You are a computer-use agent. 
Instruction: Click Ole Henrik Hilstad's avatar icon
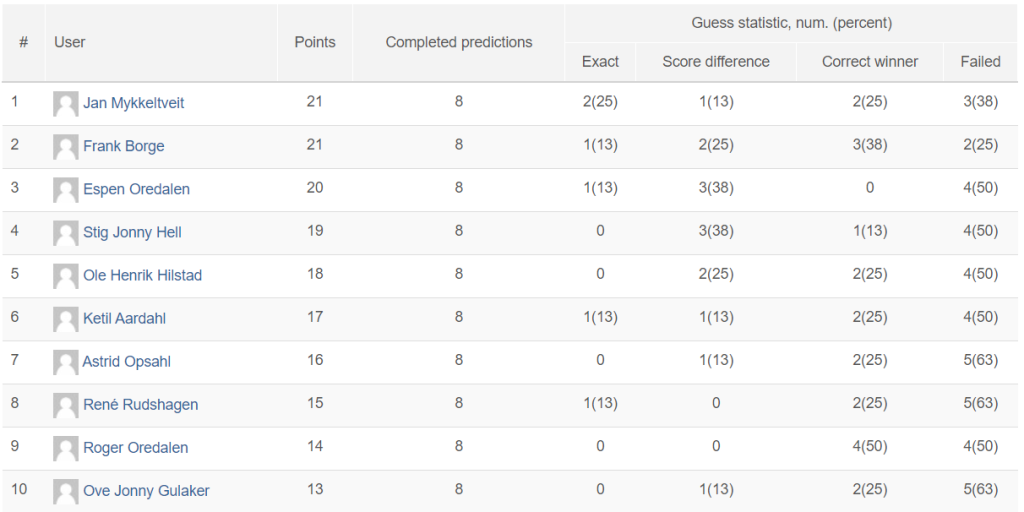click(x=65, y=276)
